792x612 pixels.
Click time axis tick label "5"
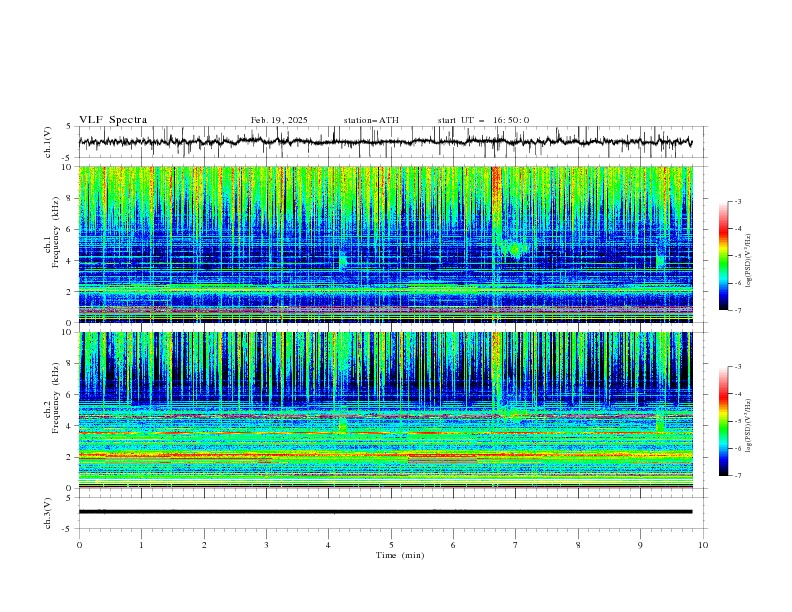point(391,545)
